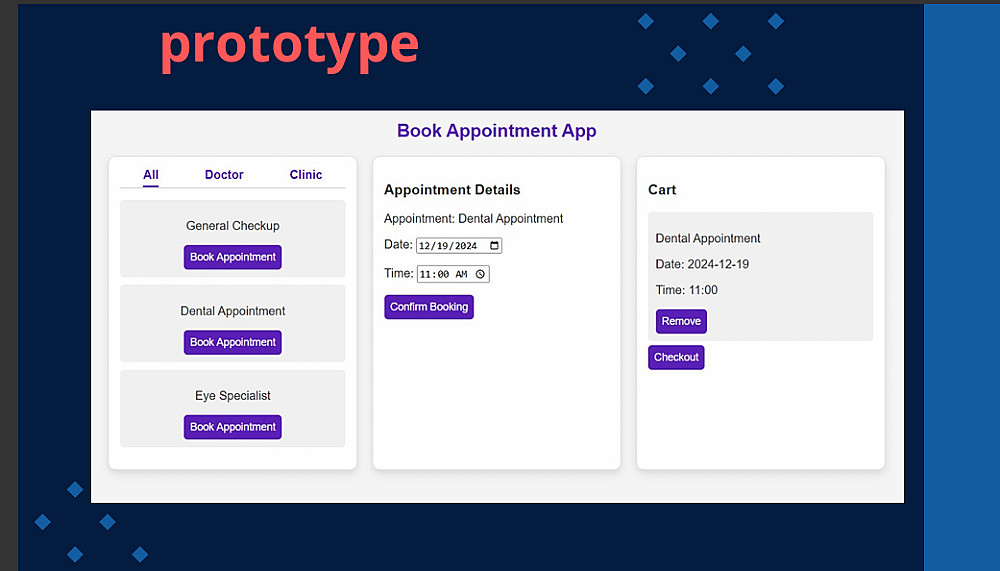Click the Appointment Details heading
1000x571 pixels.
(452, 190)
